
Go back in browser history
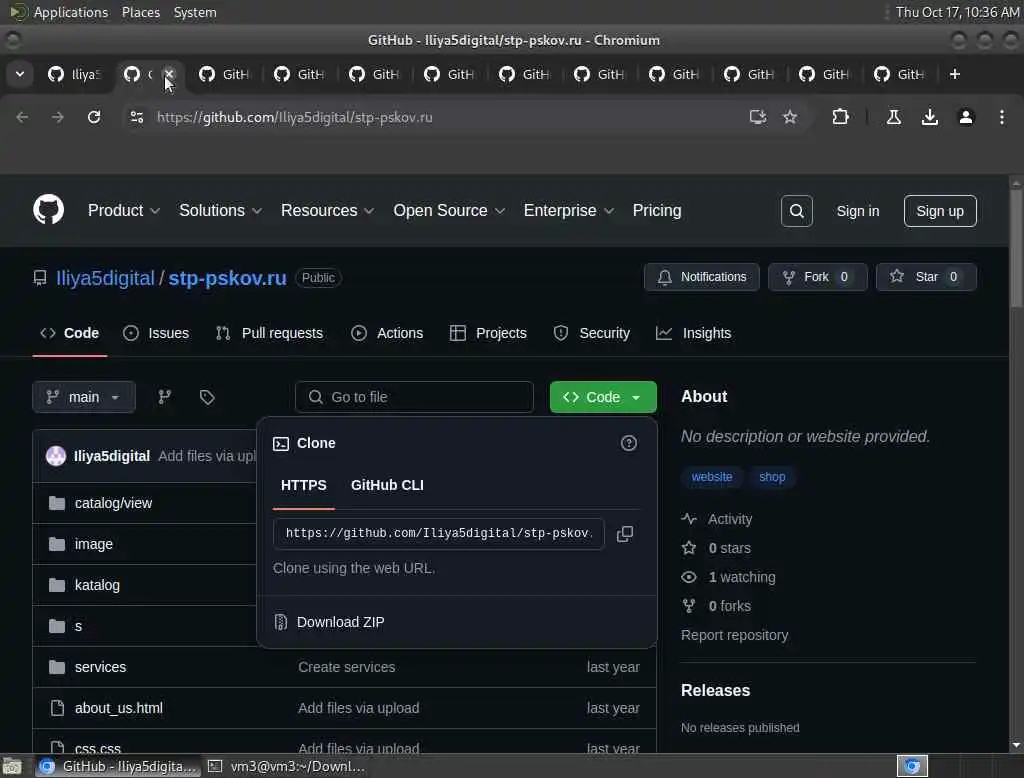[22, 117]
